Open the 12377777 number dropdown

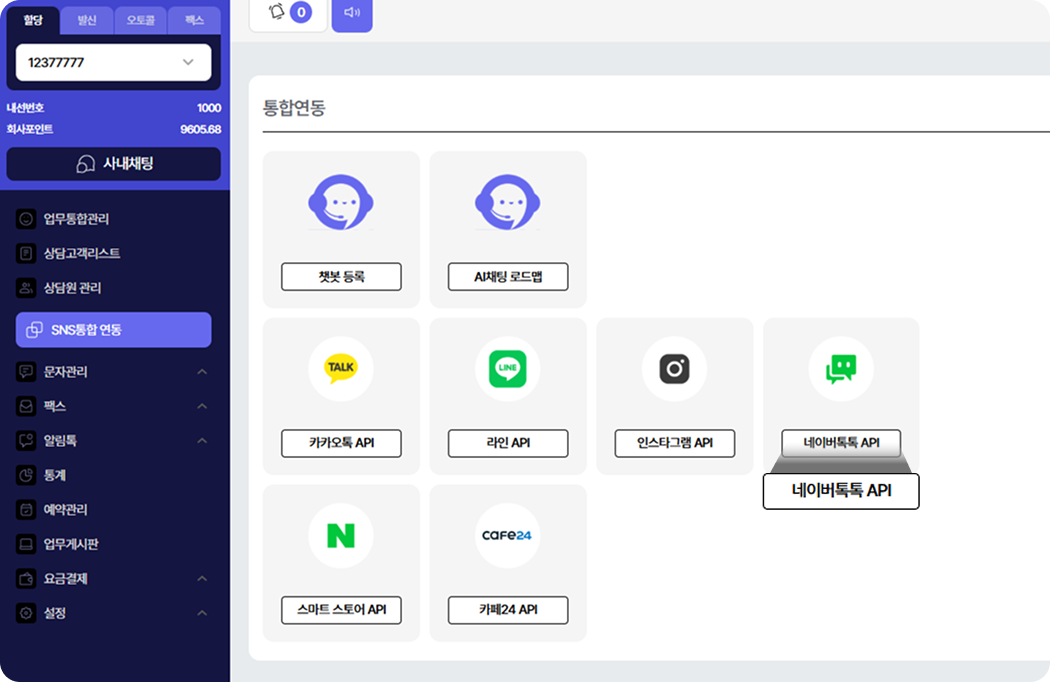pos(114,62)
